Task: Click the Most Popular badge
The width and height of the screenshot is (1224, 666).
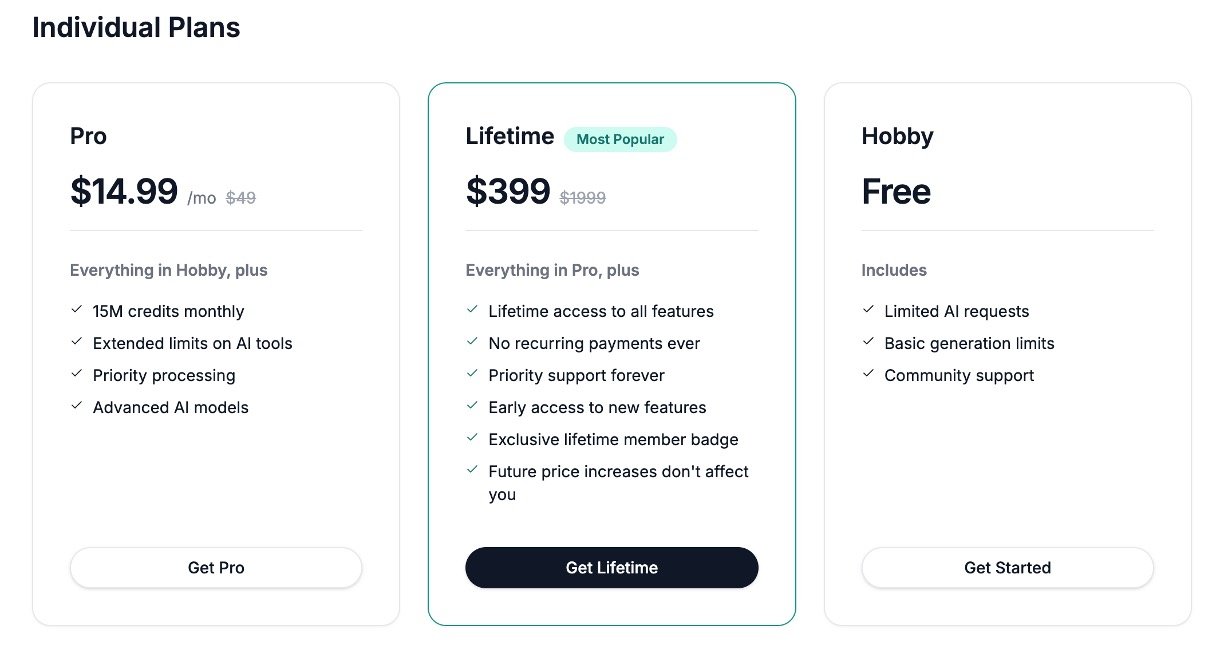Action: 620,139
